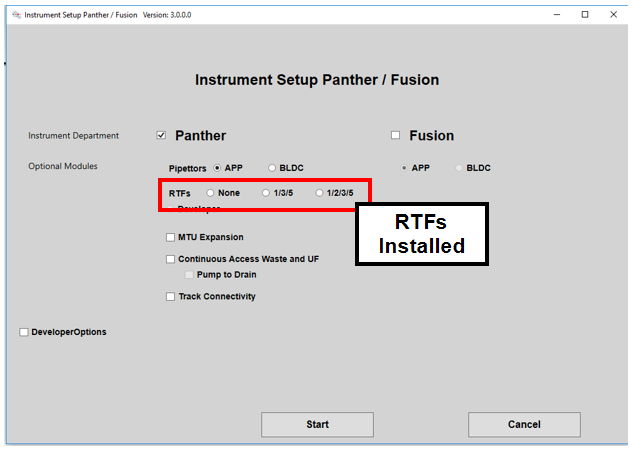Choose the 1/3/5 RTFs option
This screenshot has width=632, height=451.
265,193
